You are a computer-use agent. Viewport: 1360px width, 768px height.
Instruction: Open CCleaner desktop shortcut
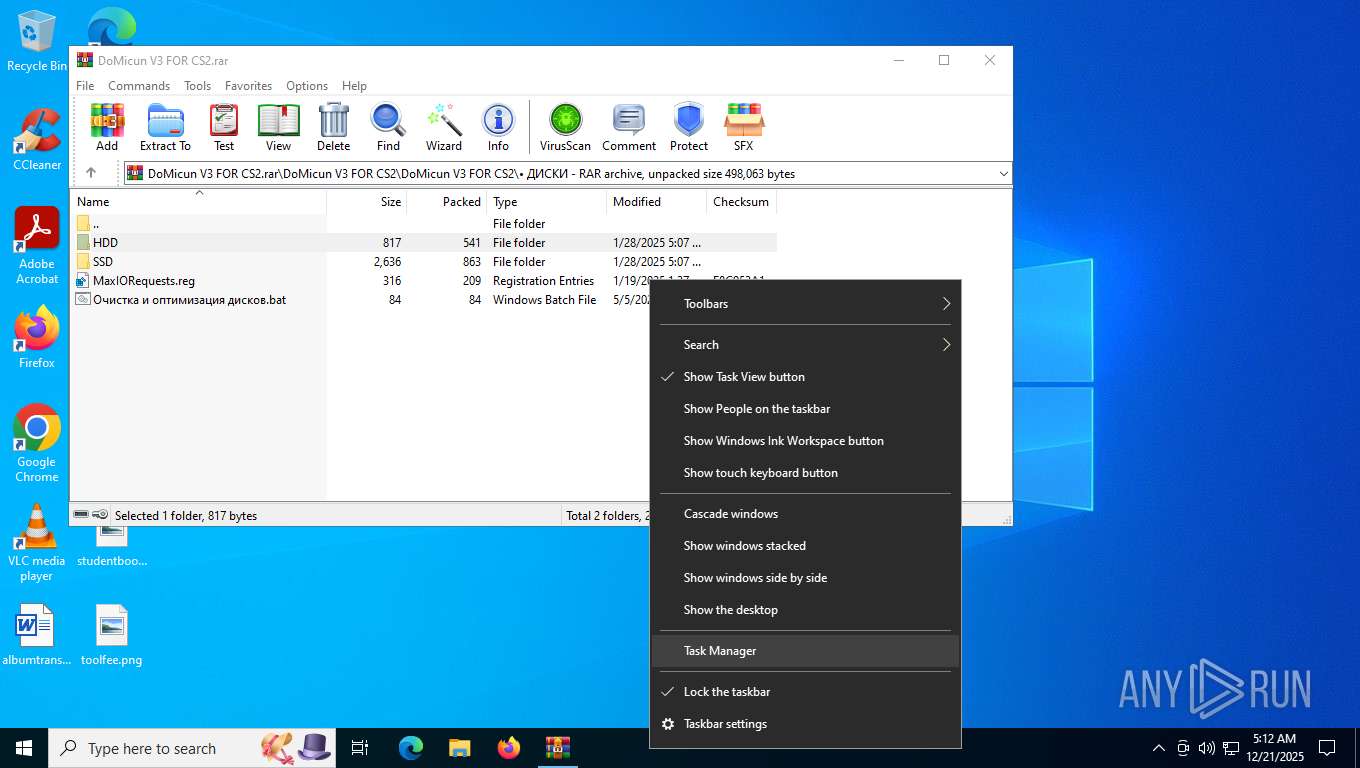click(37, 140)
